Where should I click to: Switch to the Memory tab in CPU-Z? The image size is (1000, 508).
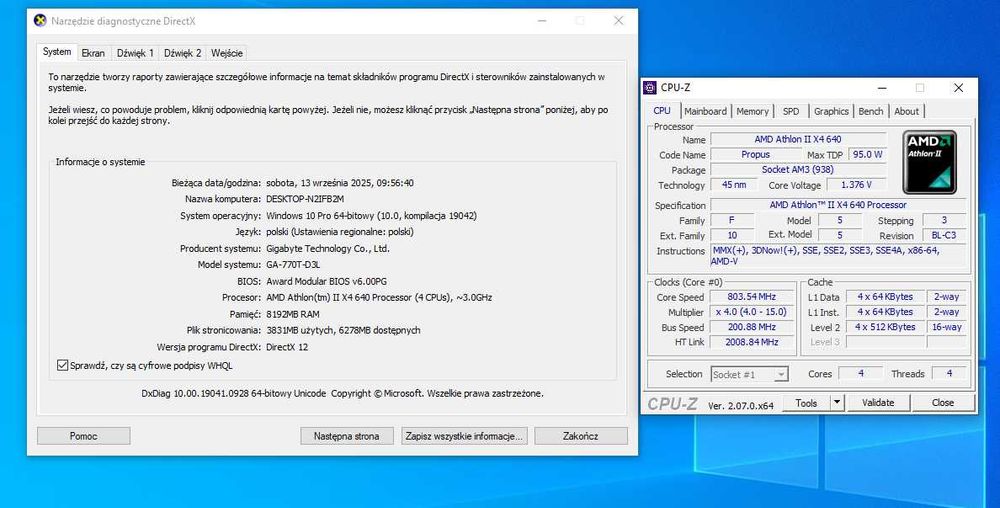pyautogui.click(x=753, y=111)
